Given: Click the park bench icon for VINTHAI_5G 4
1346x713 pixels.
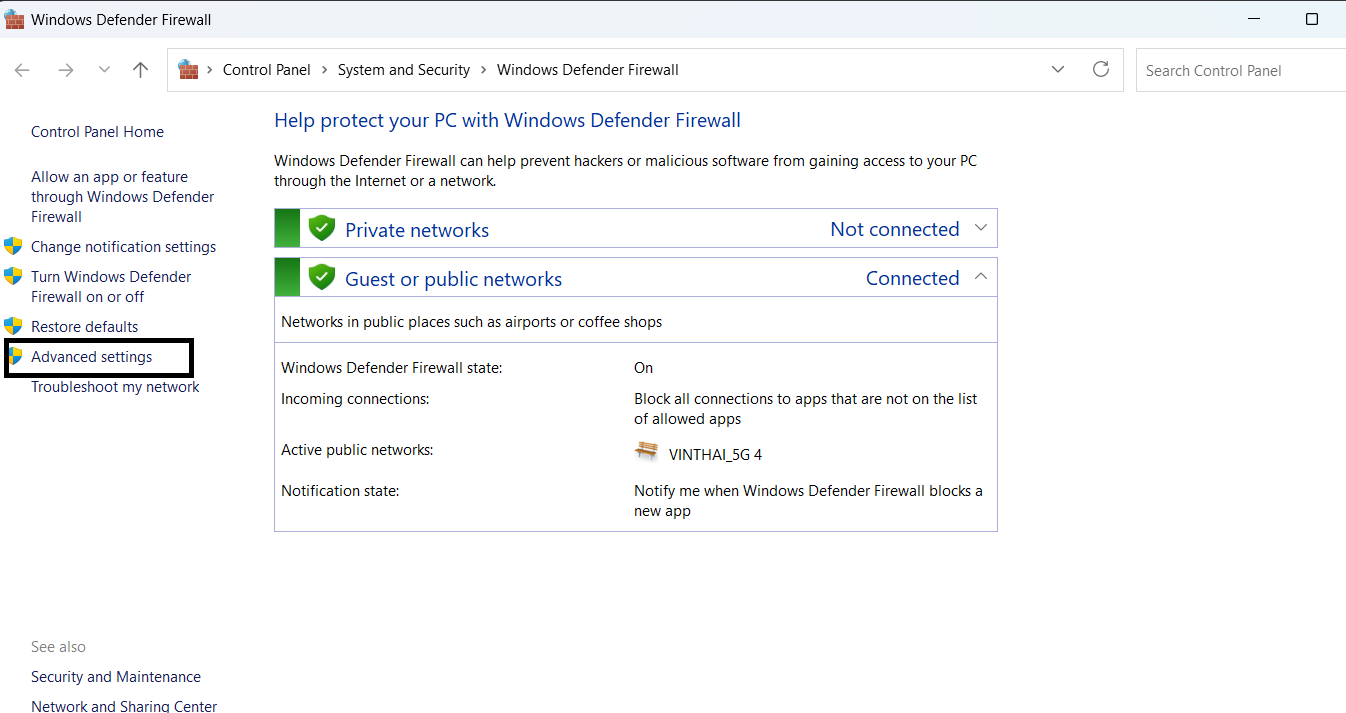Looking at the screenshot, I should [646, 452].
